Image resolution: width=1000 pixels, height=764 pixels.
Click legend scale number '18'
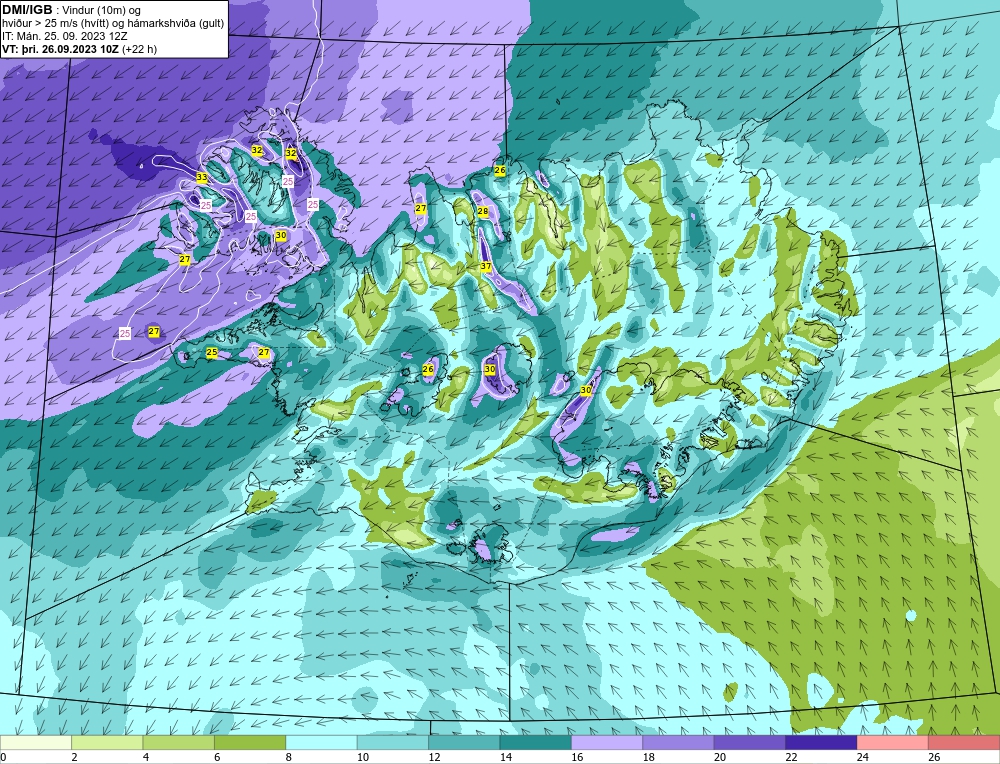pos(649,757)
